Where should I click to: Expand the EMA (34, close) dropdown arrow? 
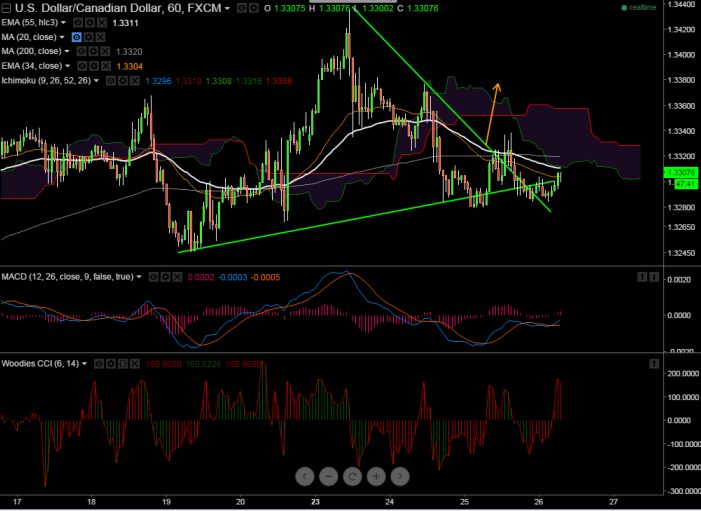(68, 66)
